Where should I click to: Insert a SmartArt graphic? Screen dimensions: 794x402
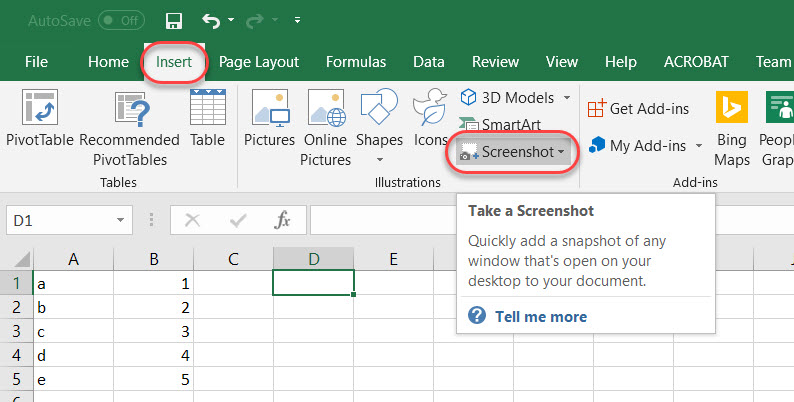click(499, 124)
